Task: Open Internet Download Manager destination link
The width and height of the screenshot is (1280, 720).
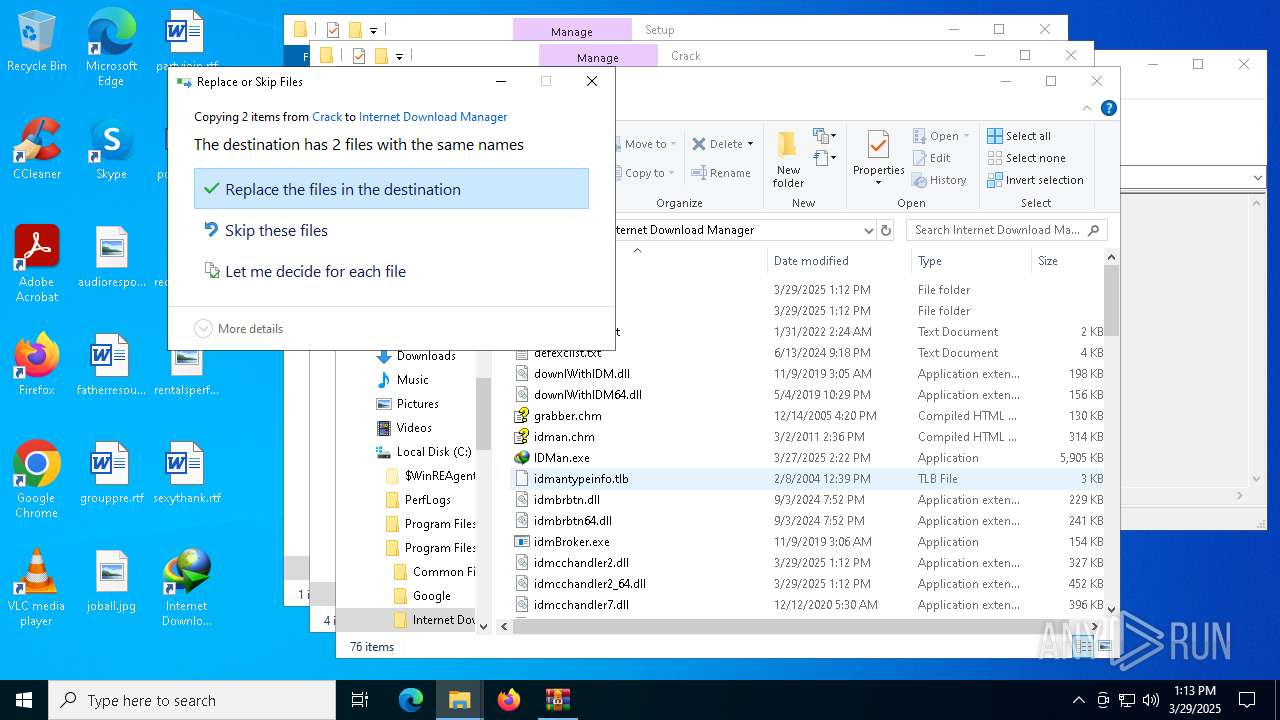Action: point(433,117)
